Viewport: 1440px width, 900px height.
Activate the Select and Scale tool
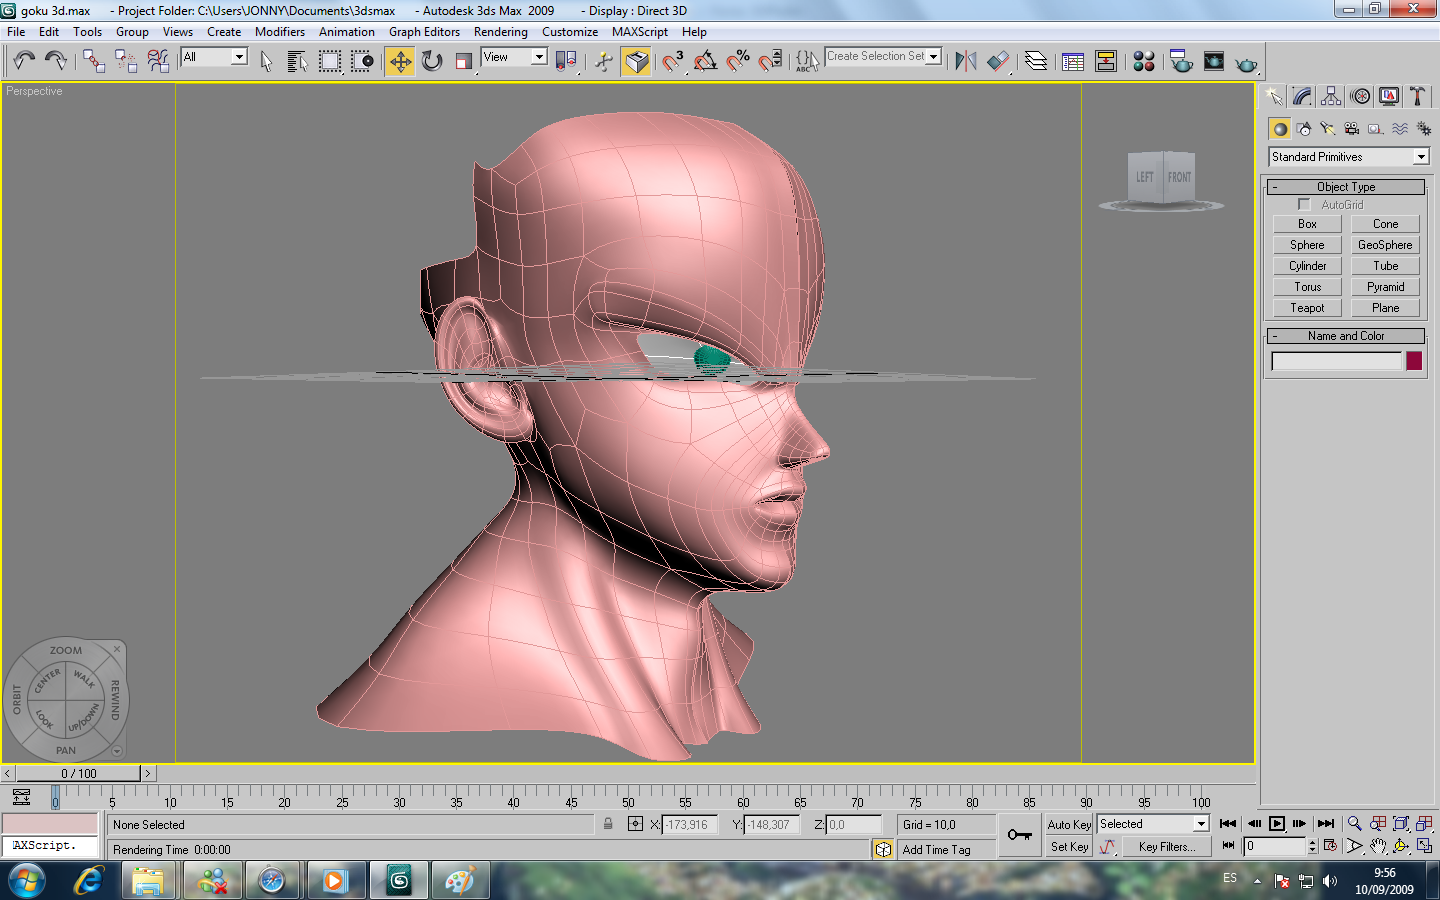[x=463, y=61]
